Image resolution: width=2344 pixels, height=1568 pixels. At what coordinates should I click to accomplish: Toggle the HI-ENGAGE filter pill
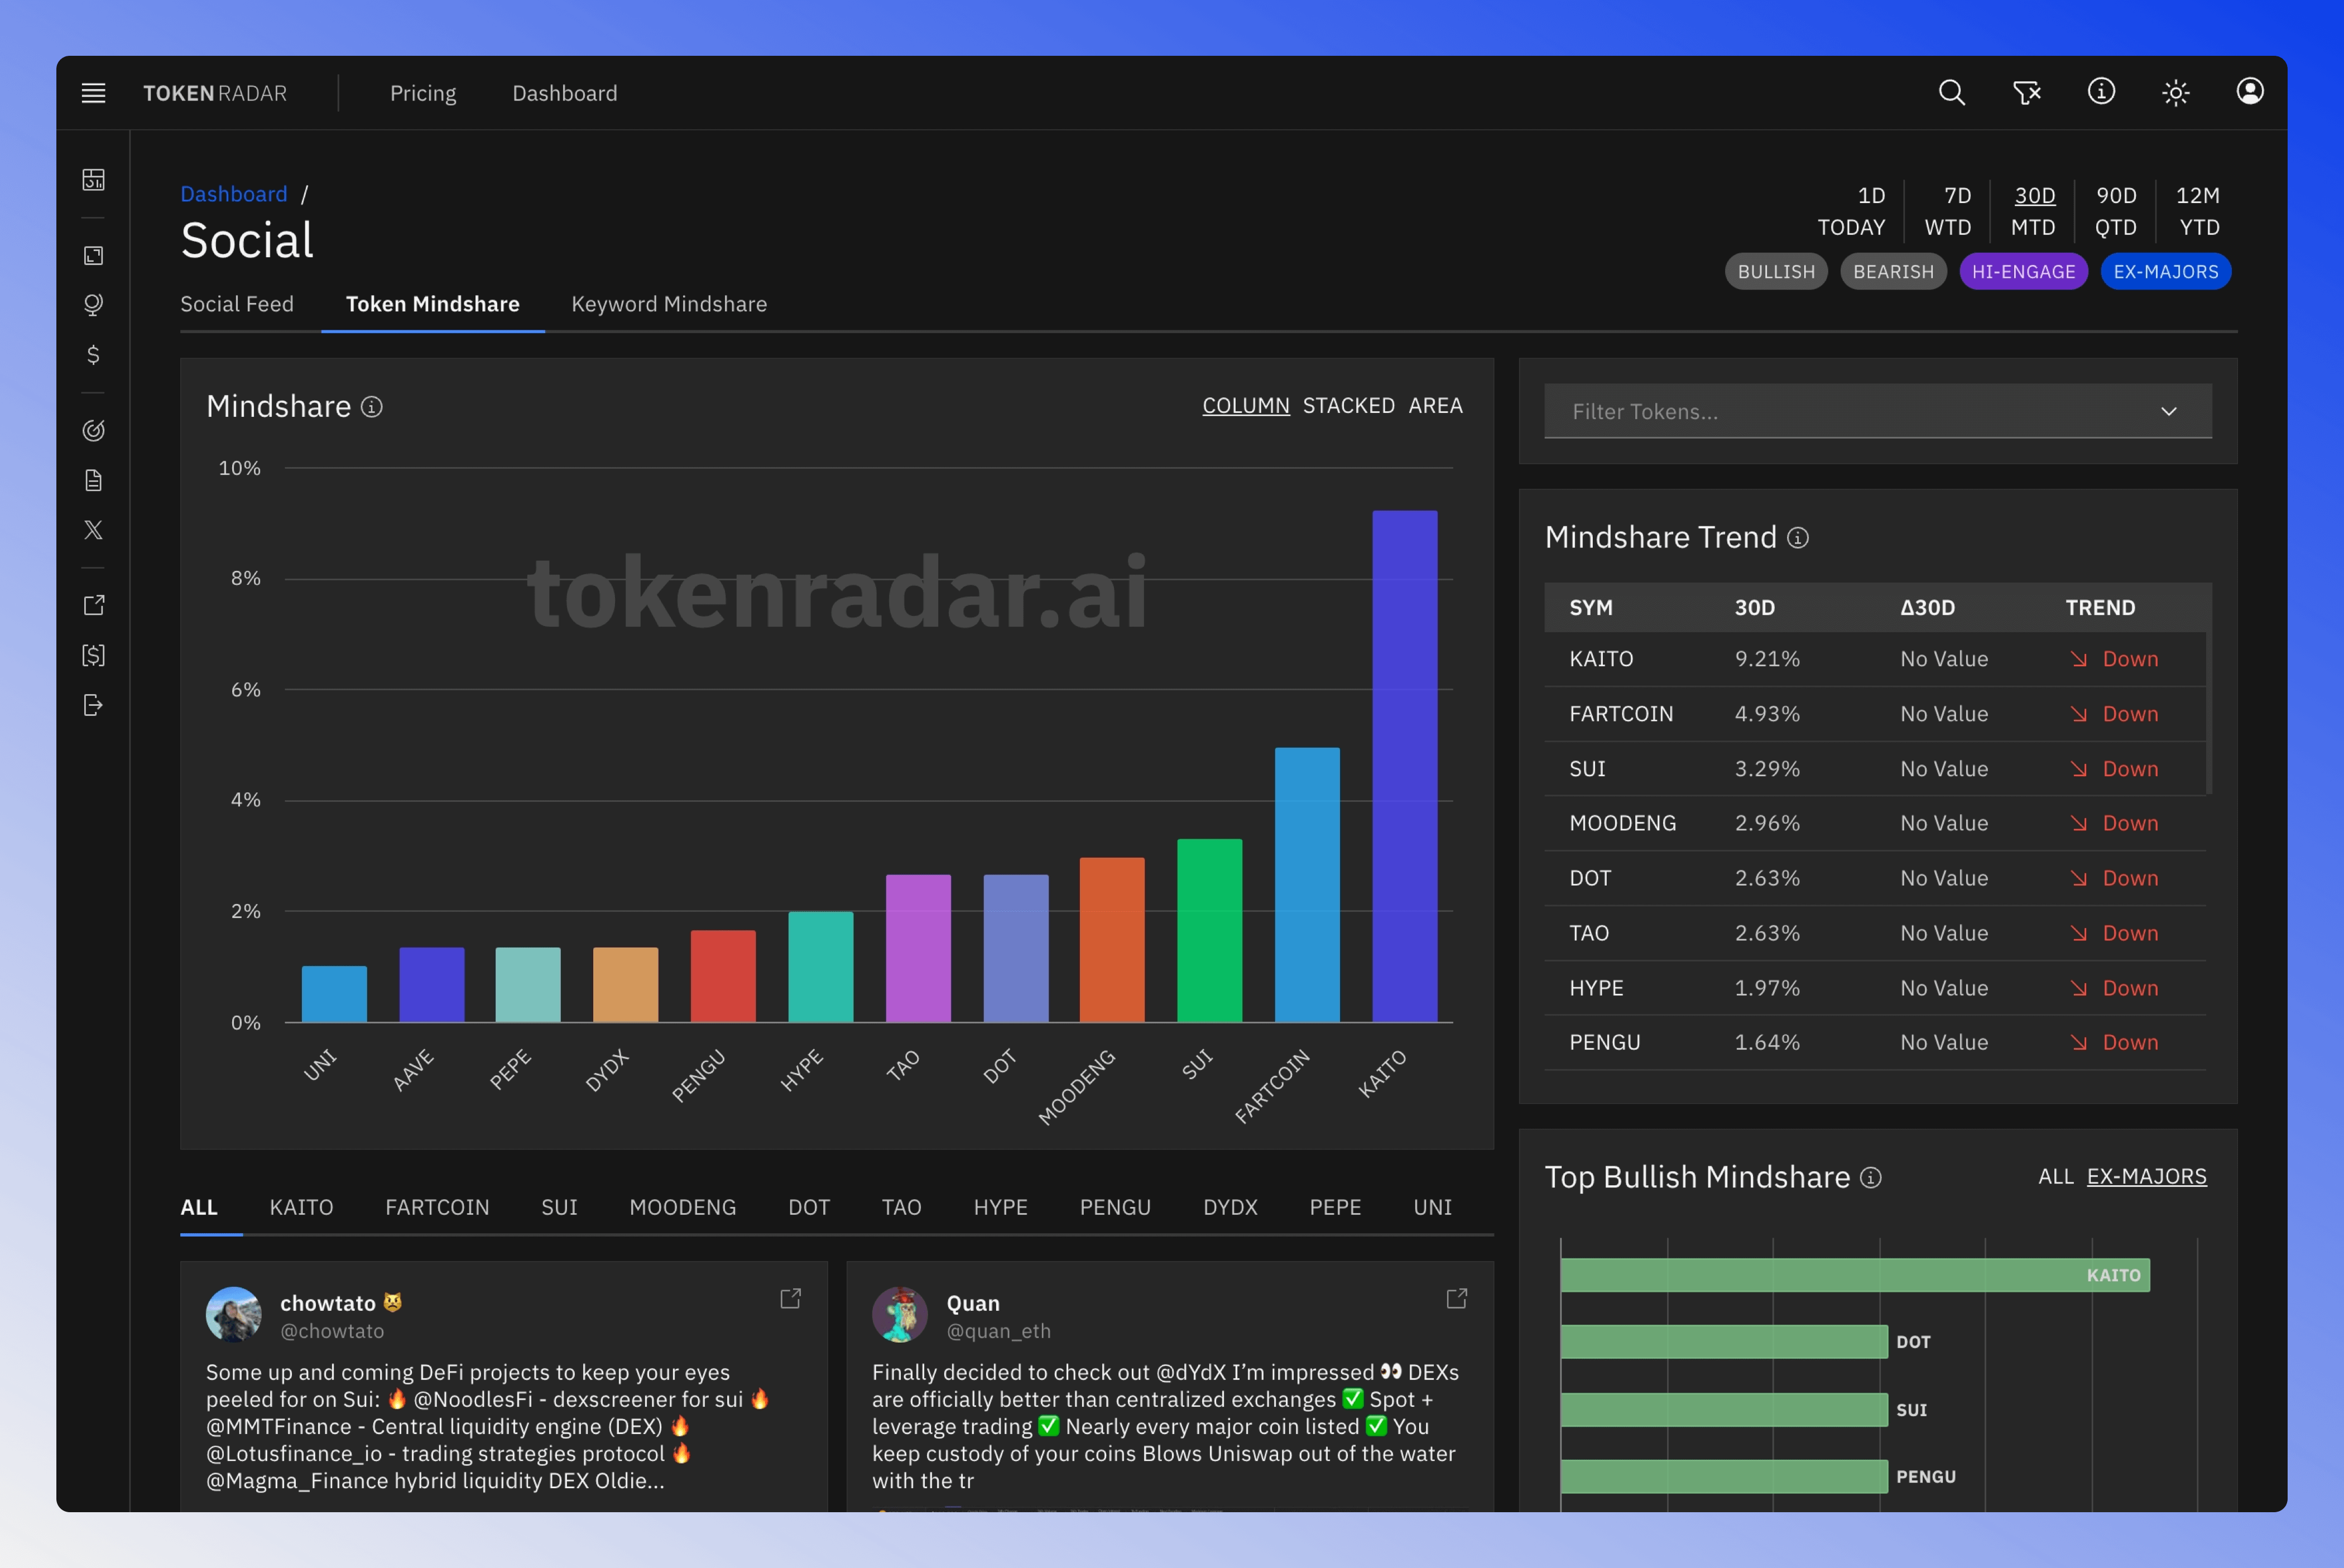point(2023,272)
